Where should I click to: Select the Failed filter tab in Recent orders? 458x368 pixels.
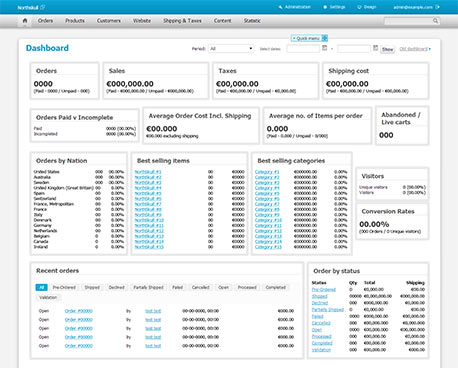[x=177, y=287]
